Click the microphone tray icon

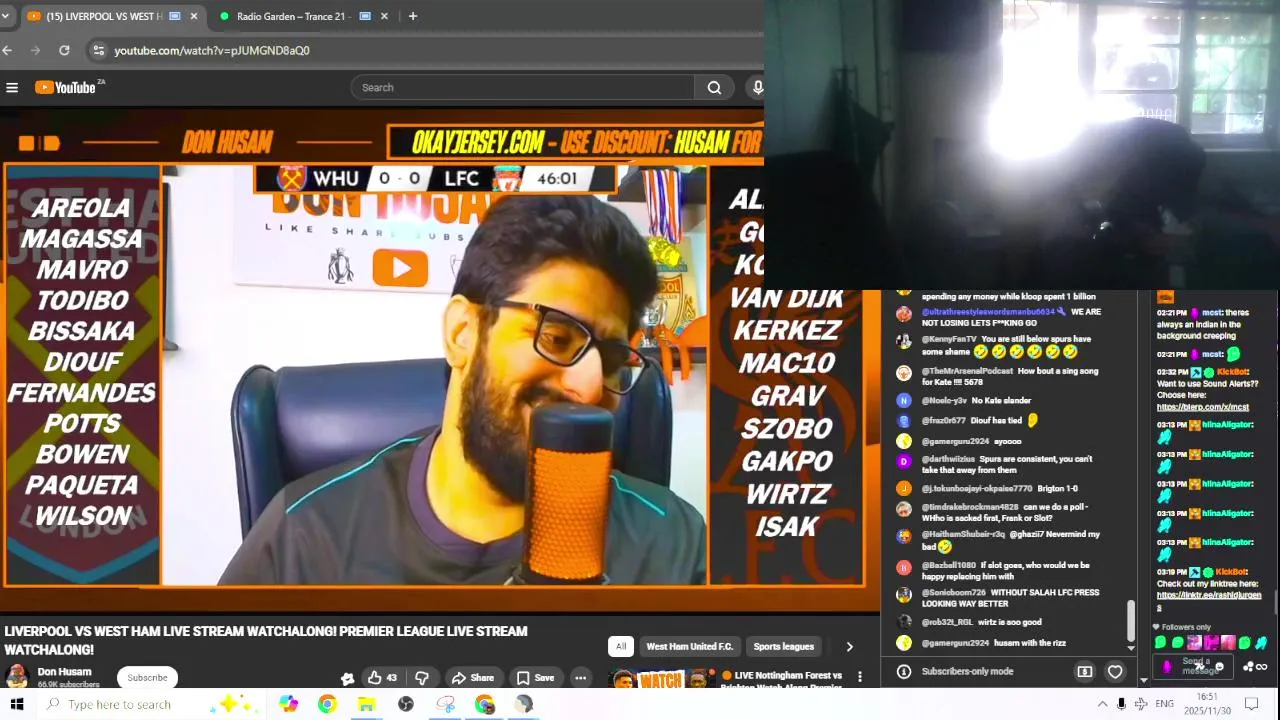[x=1121, y=704]
